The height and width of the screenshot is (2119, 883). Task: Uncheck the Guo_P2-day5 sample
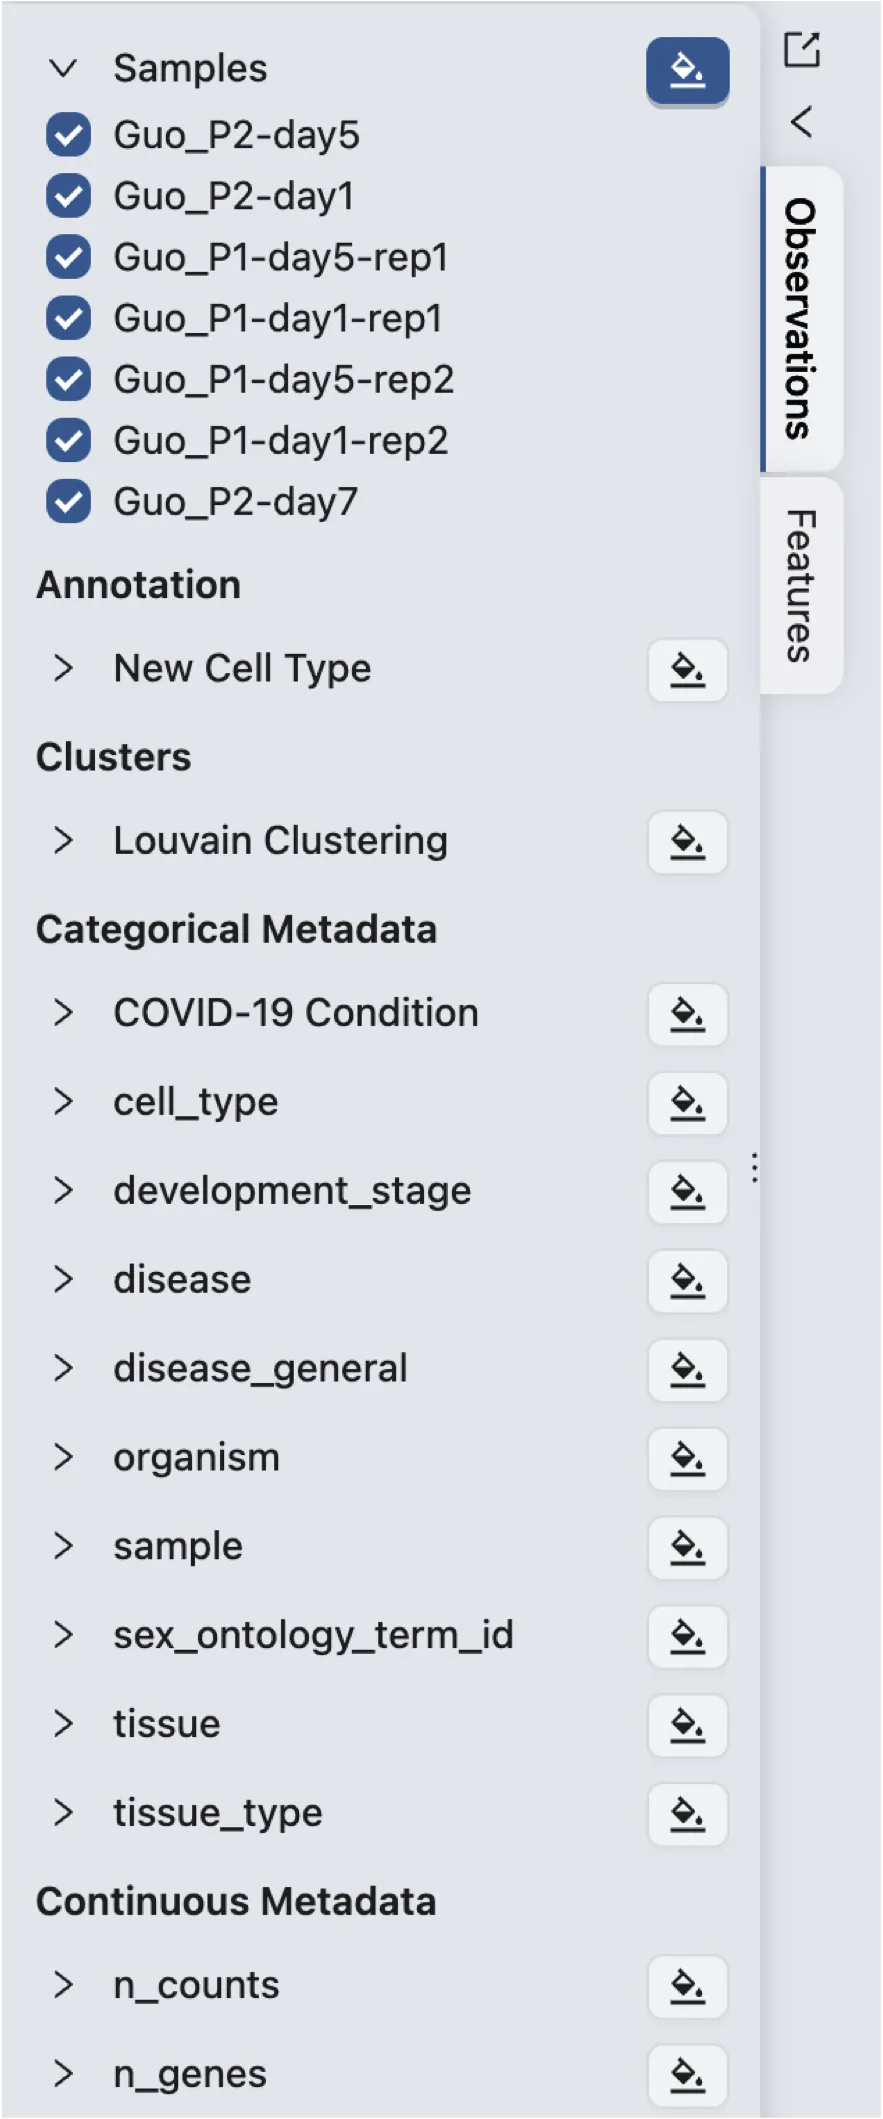tap(69, 135)
